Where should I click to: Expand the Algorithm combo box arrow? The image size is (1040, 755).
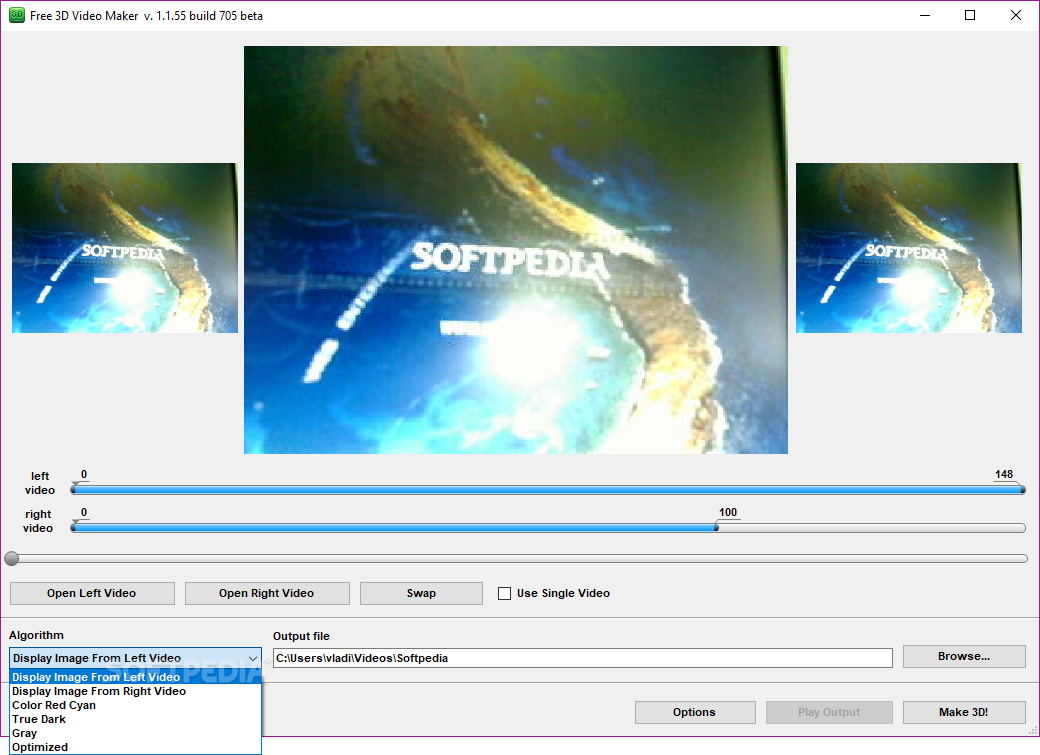point(253,658)
